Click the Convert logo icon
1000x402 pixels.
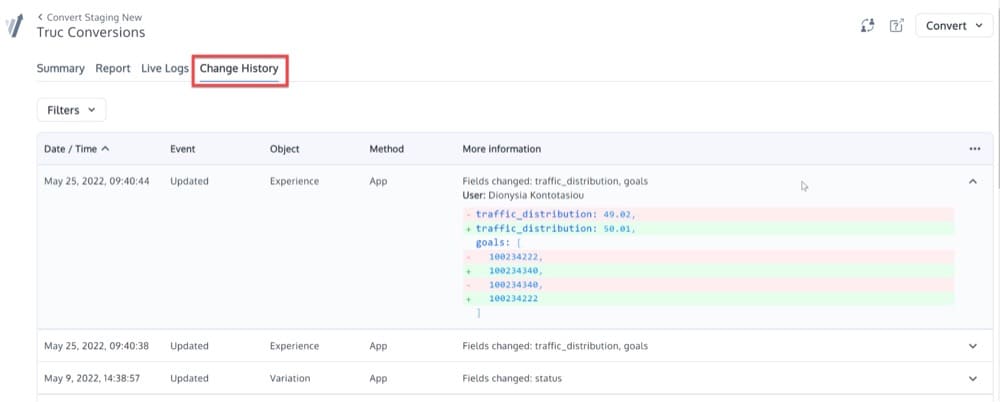coord(14,26)
